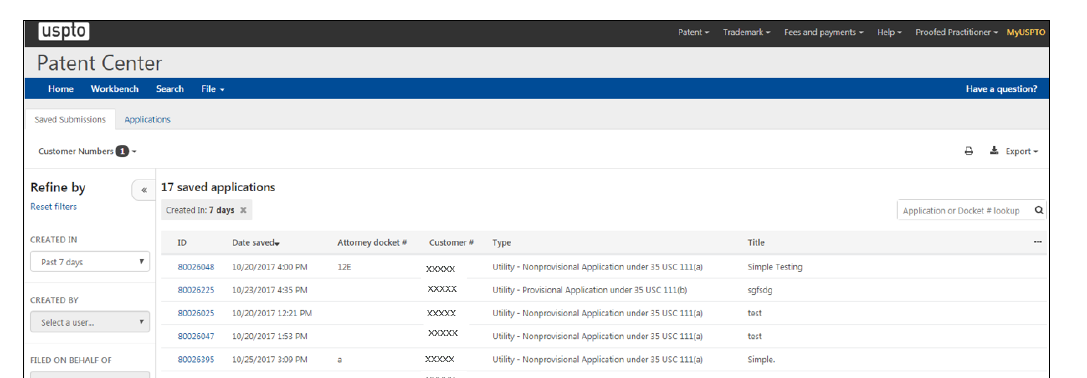Open saved application 80026048
This screenshot has height=378, width=1087.
[x=195, y=266]
